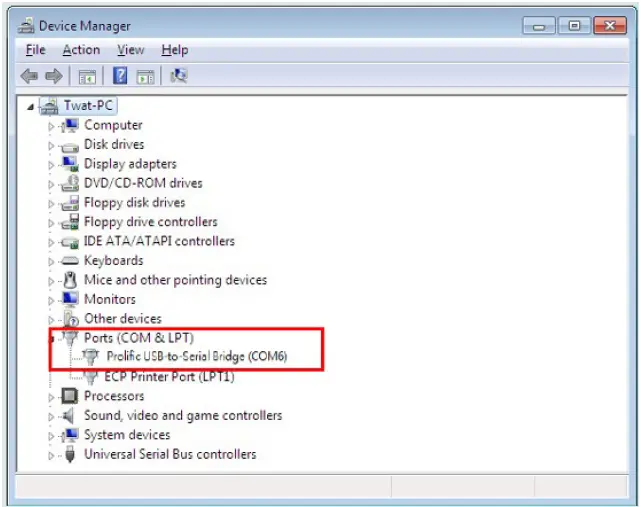The width and height of the screenshot is (641, 507).
Task: Expand the Monitors node
Action: [51, 301]
